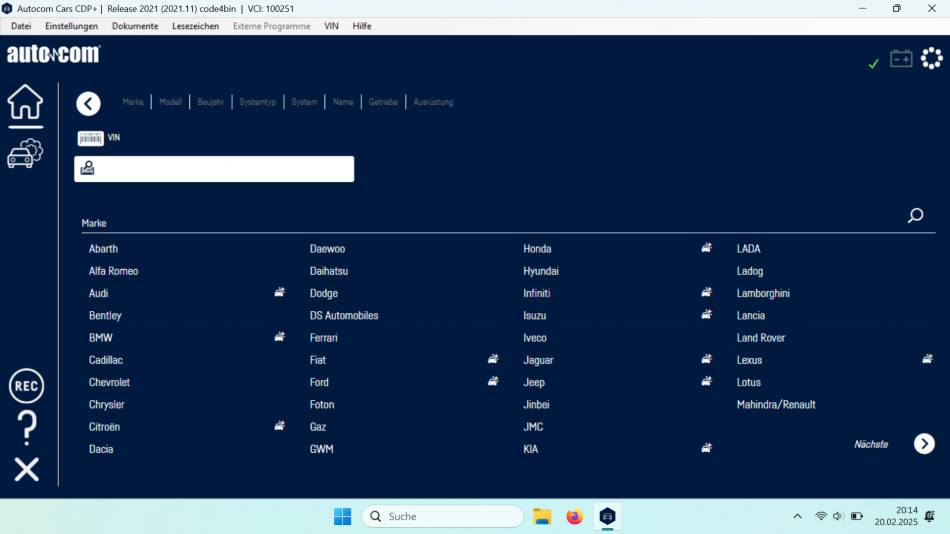
Task: Click the car icon next to Lexus
Action: tap(928, 359)
